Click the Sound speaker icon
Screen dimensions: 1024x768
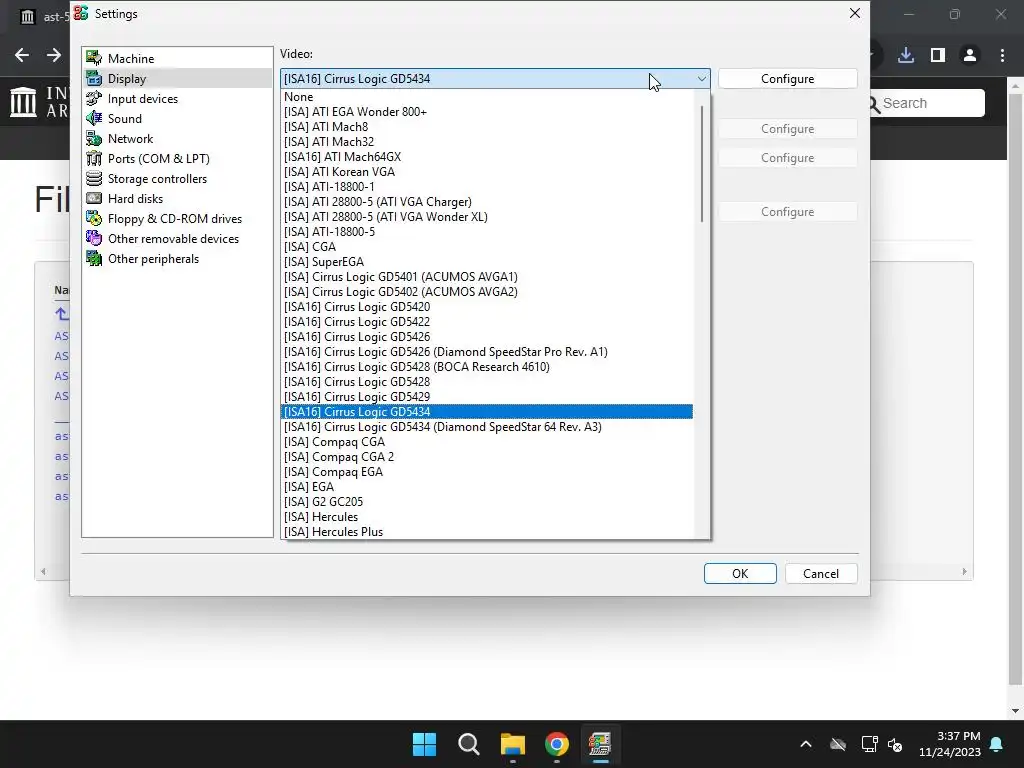94,118
